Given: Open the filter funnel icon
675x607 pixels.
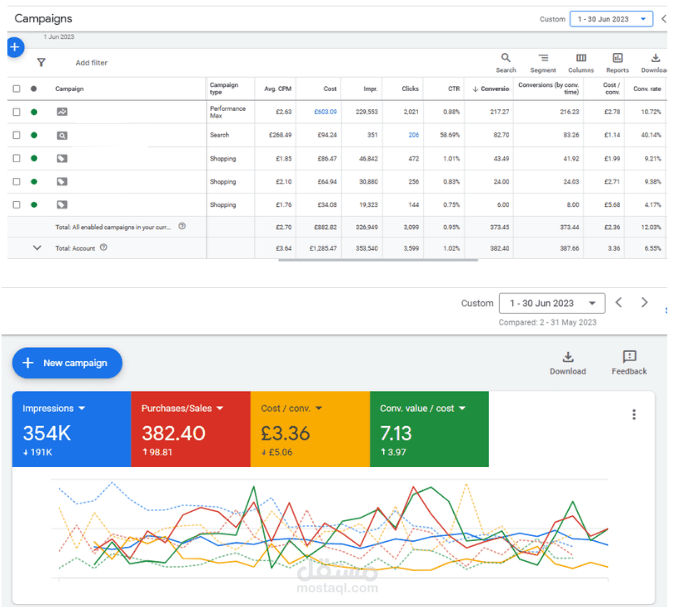Looking at the screenshot, I should coord(41,63).
